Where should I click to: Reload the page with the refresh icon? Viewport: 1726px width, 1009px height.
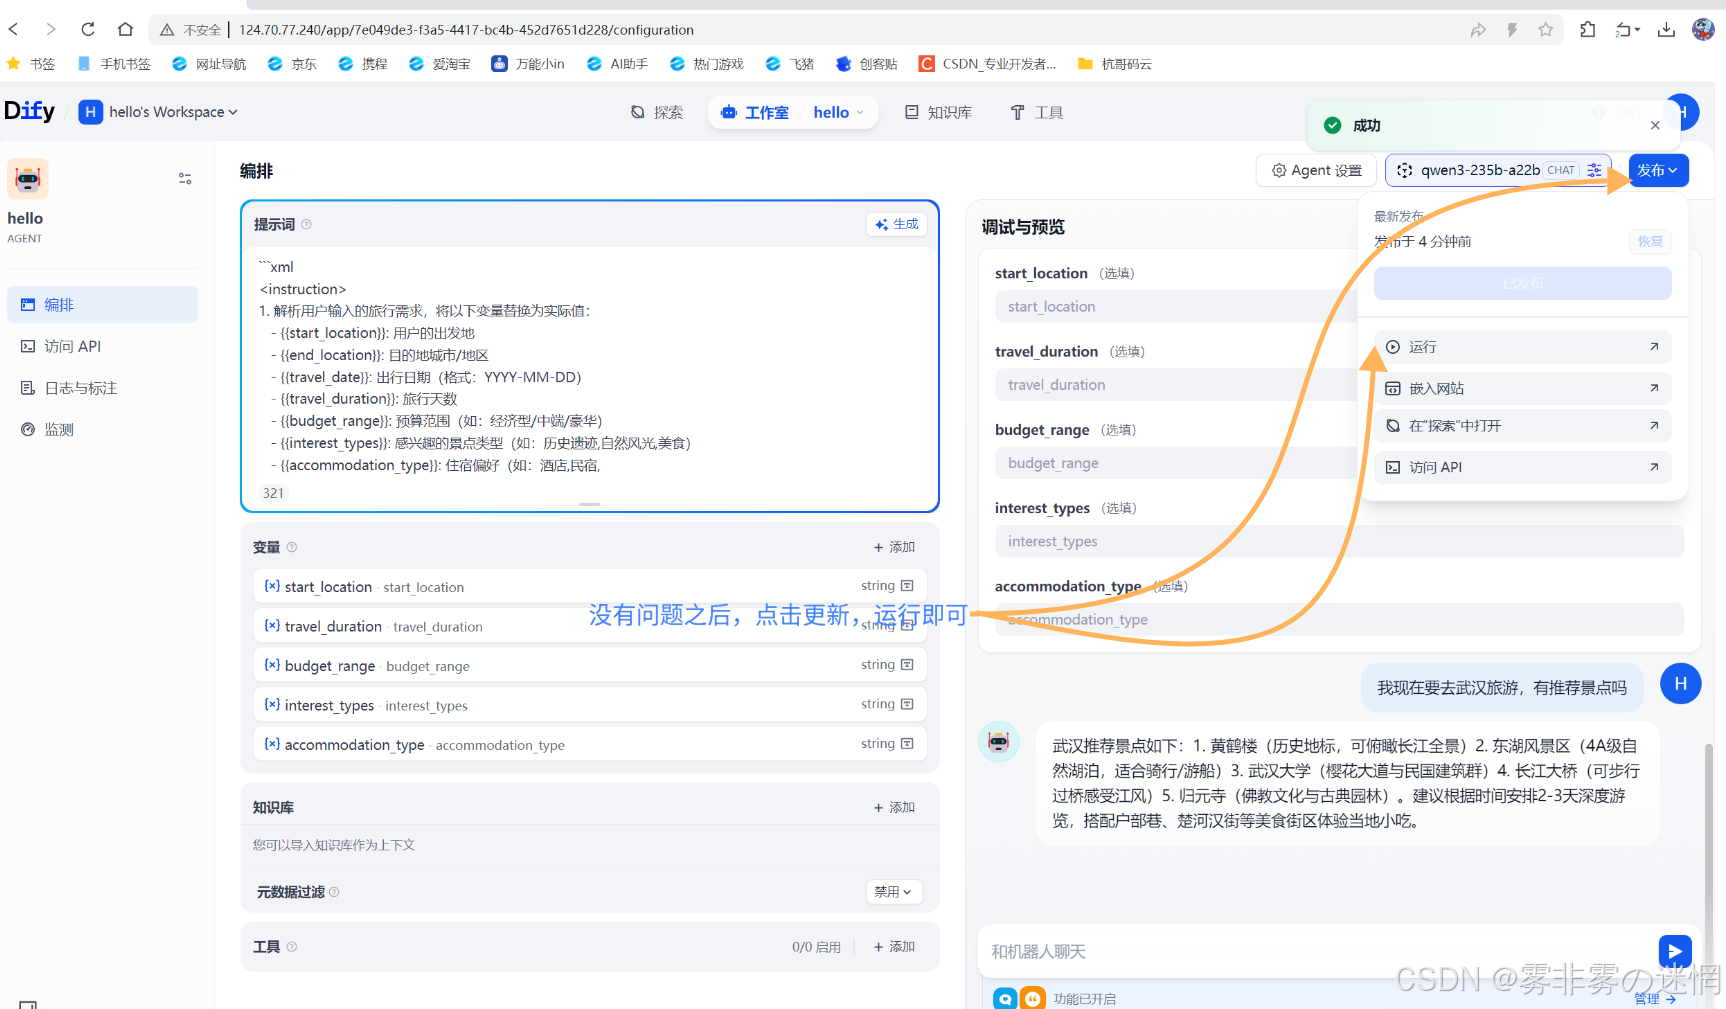88,30
